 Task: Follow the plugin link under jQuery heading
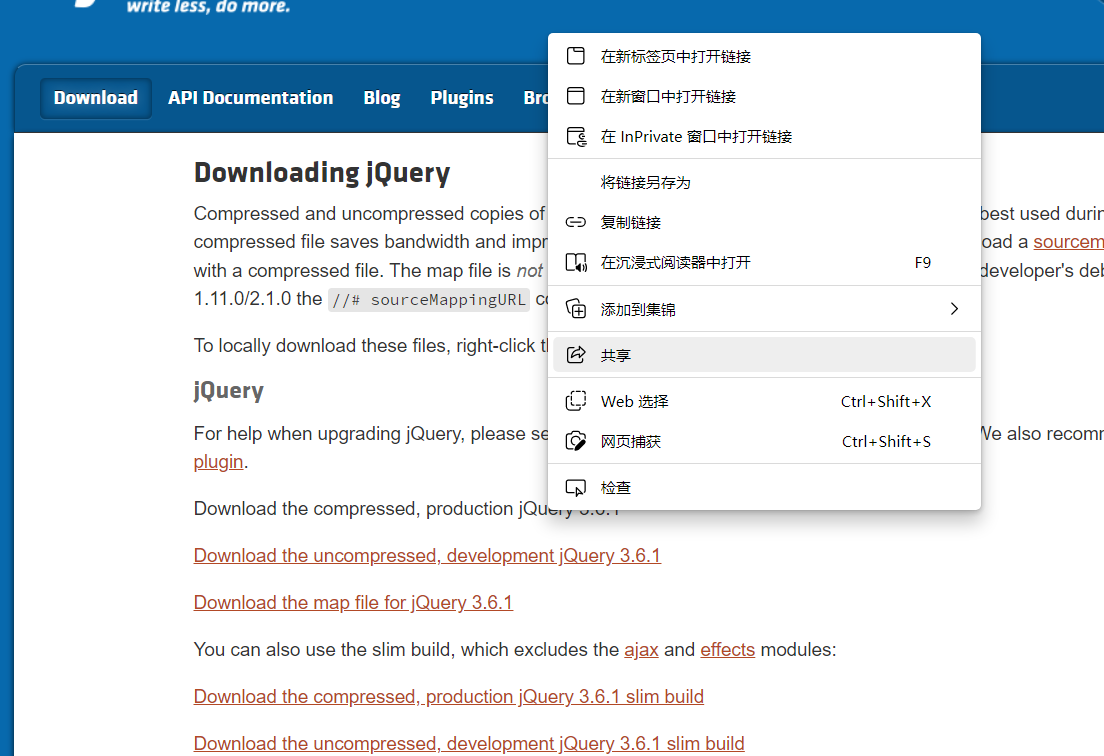click(x=218, y=462)
